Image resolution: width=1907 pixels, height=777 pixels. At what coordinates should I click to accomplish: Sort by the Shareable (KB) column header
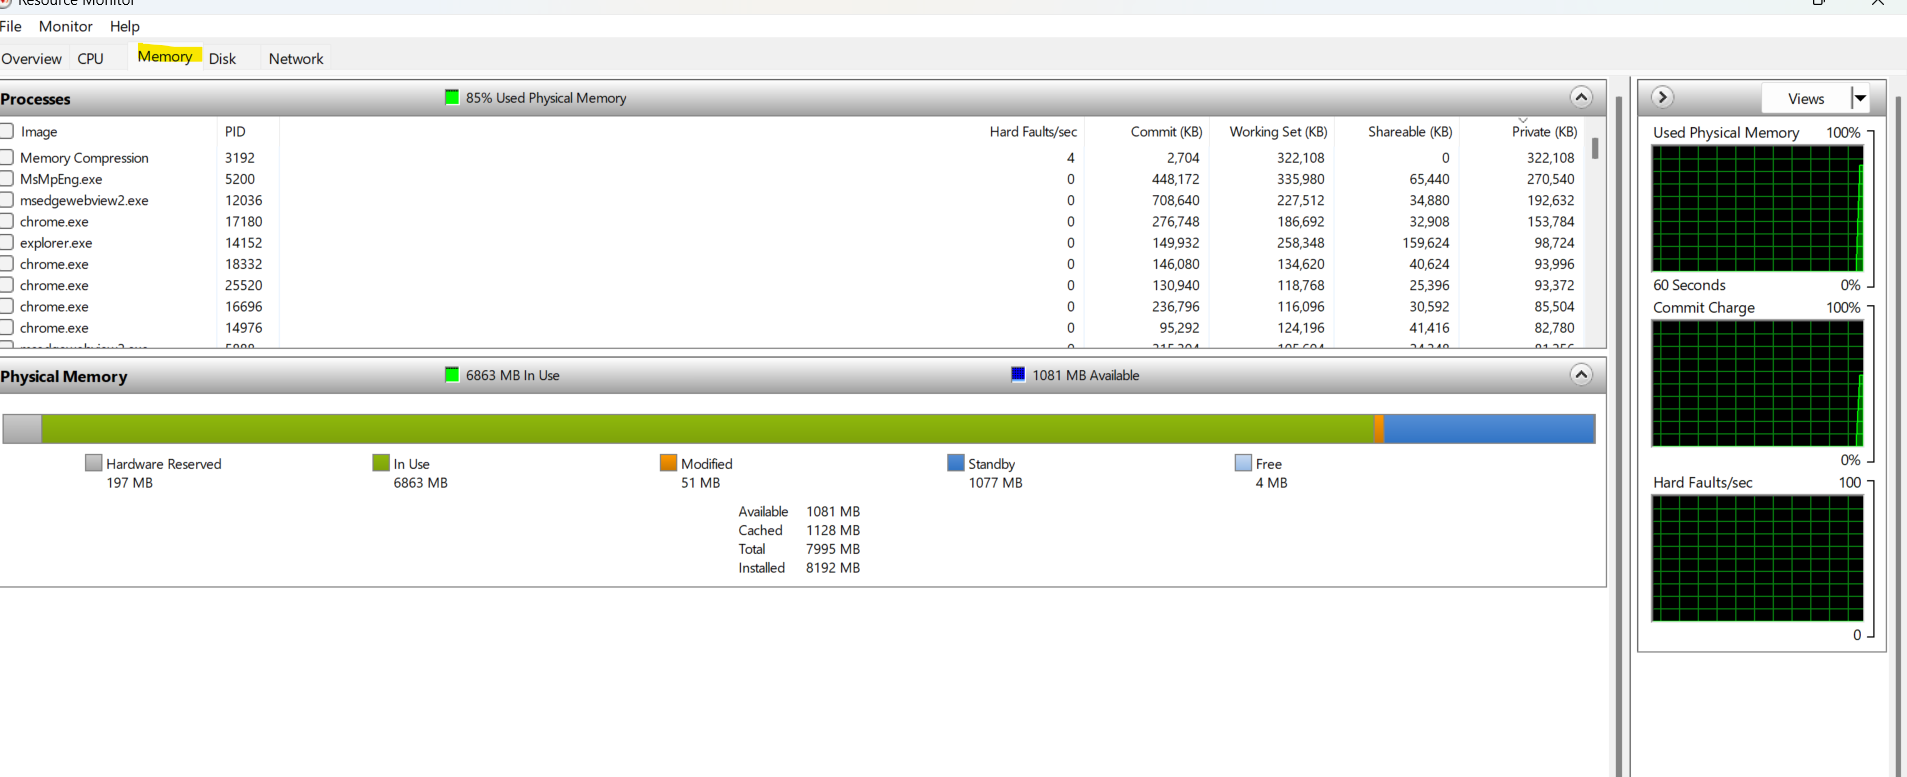pos(1410,131)
